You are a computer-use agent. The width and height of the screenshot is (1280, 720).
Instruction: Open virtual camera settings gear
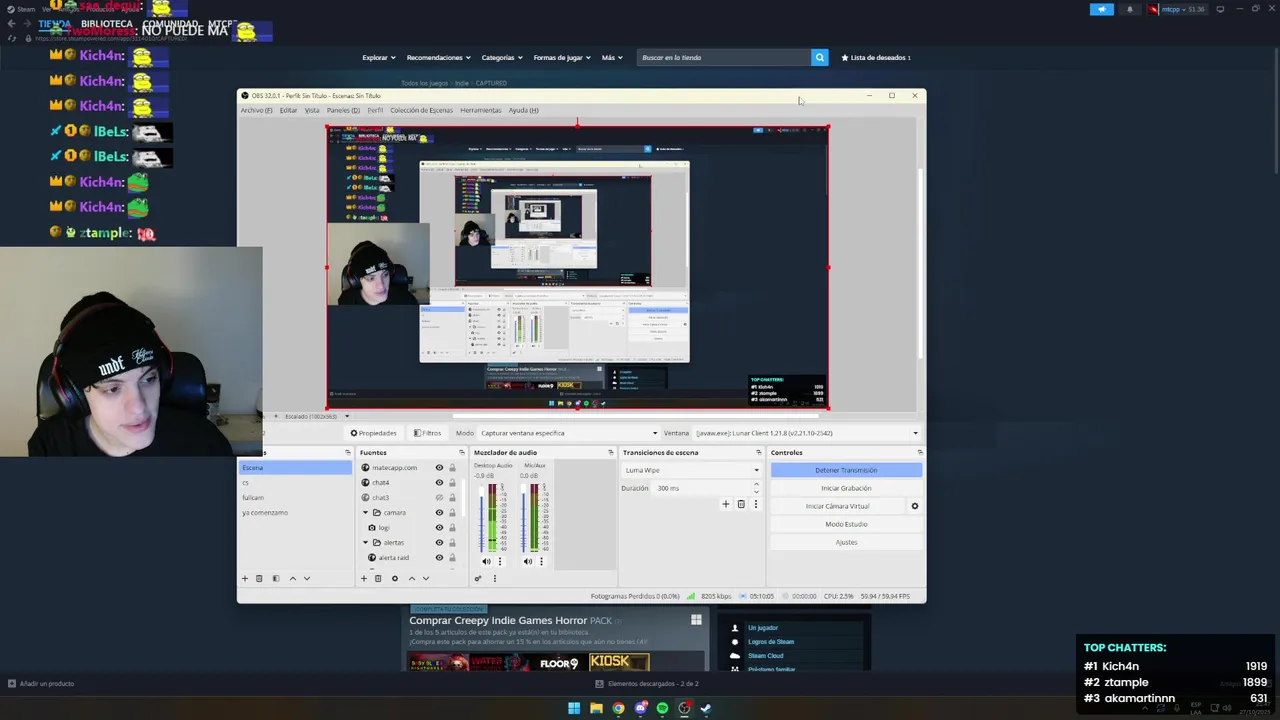(914, 506)
